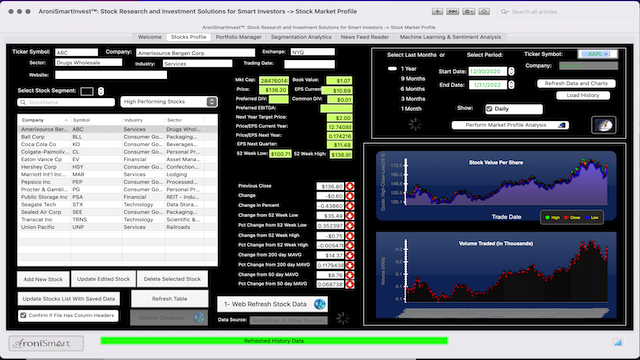Select the 1 Year period radio option
Screen dimensions: 640x360
pyautogui.click(x=392, y=69)
